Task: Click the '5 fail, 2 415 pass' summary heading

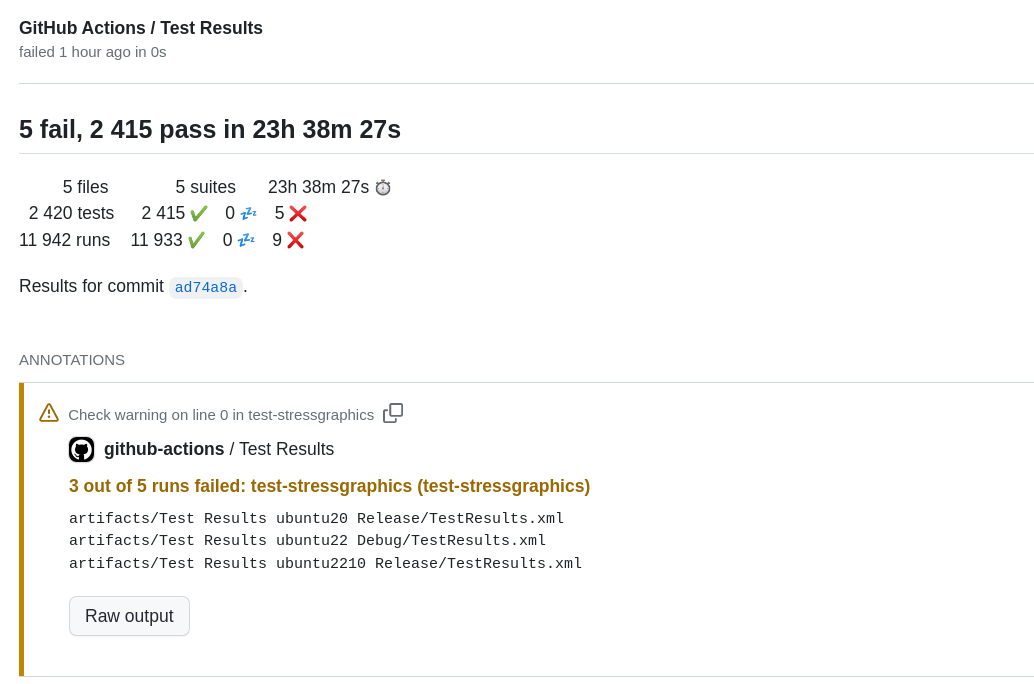Action: coord(210,129)
